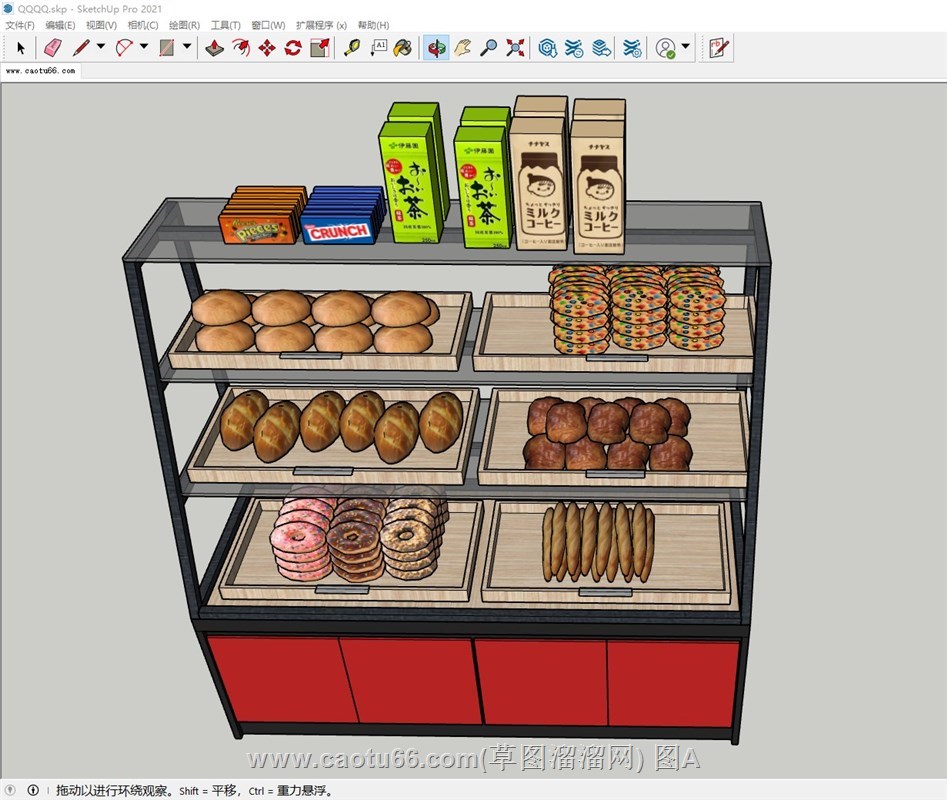Select the Paint Bucket tool
The image size is (947, 800).
click(x=403, y=47)
